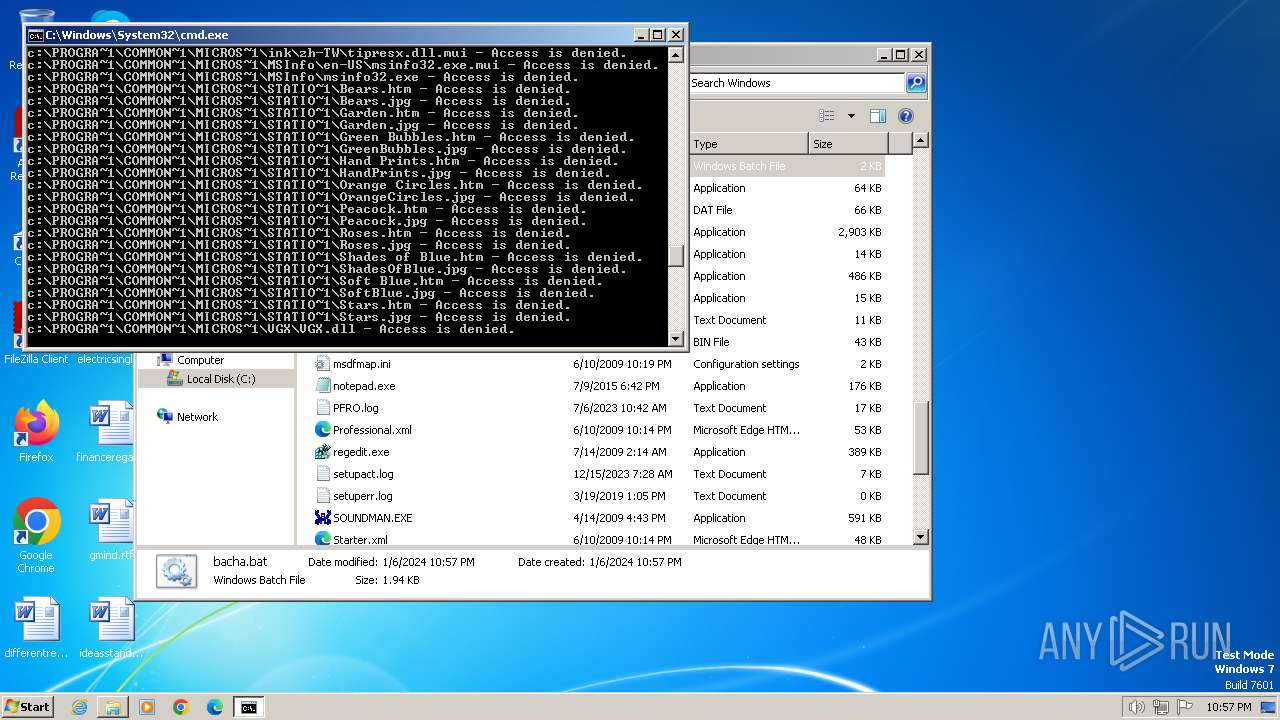Click the notepad.exe file name
This screenshot has width=1280, height=720.
click(364, 386)
